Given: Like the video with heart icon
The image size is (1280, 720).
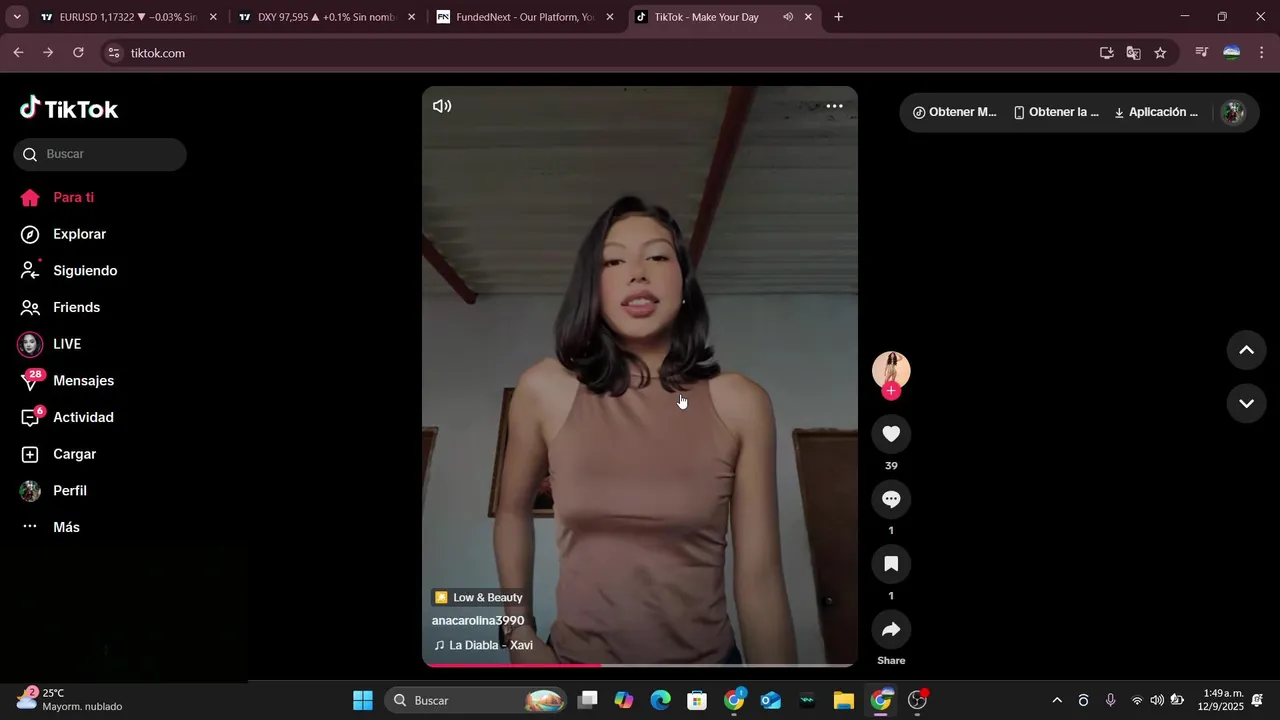Looking at the screenshot, I should 891,434.
